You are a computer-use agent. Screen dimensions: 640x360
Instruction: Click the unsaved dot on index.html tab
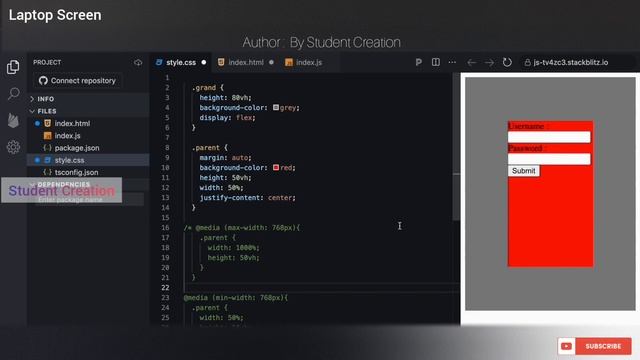(271, 62)
